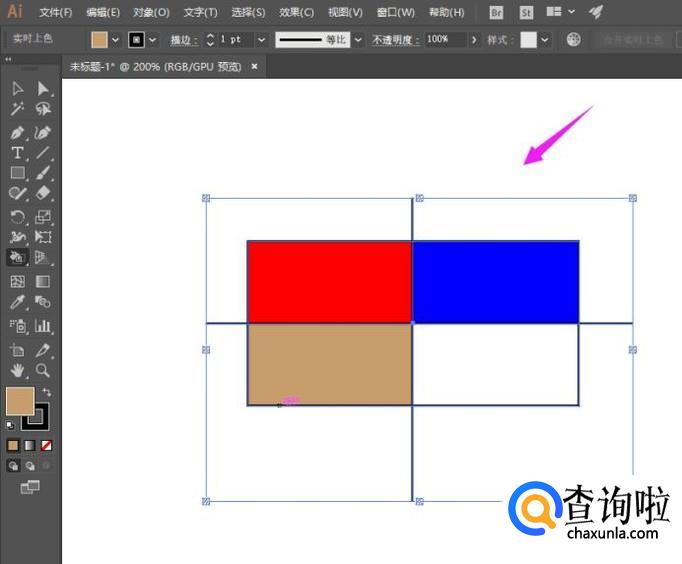682x564 pixels.
Task: Select the Eraser tool
Action: 43,193
